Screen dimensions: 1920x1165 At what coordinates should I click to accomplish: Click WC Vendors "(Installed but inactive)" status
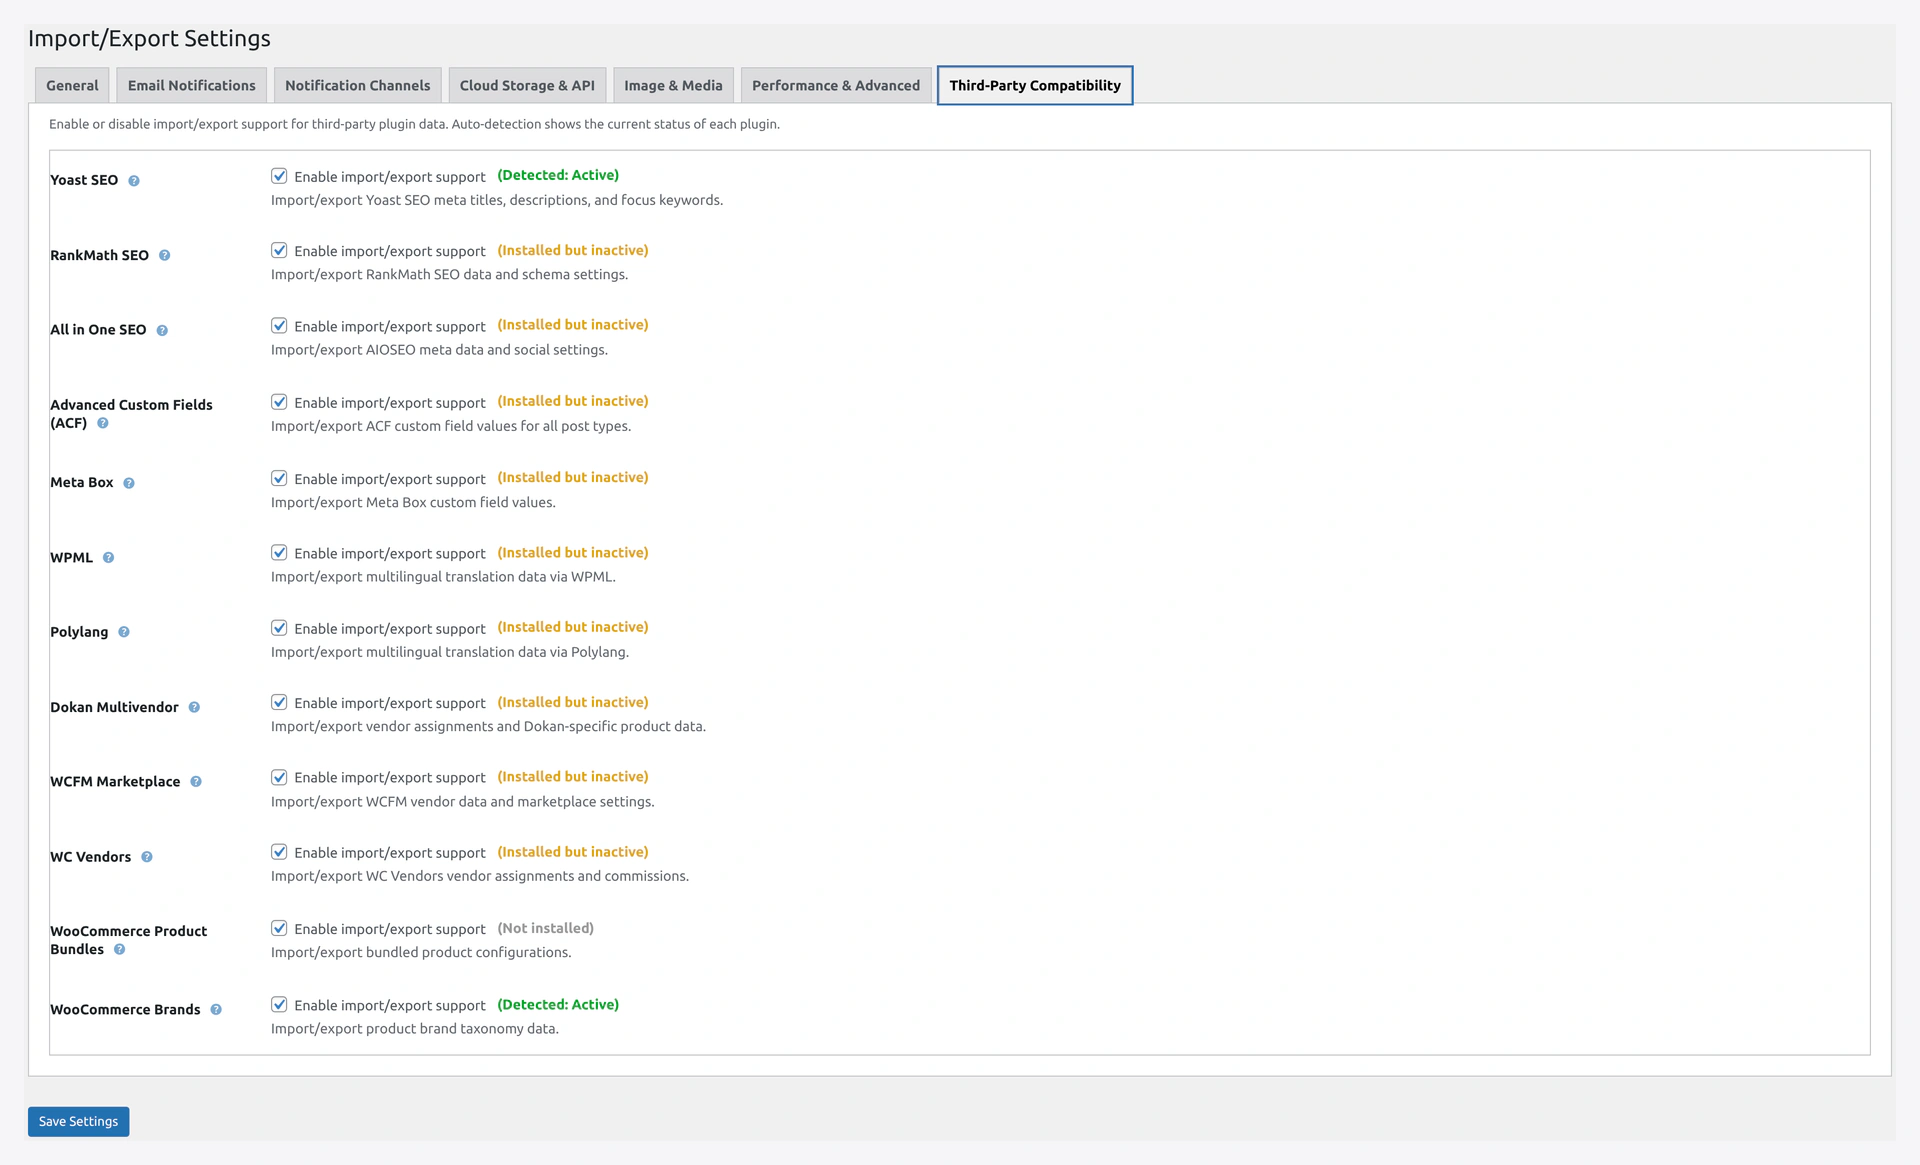573,852
